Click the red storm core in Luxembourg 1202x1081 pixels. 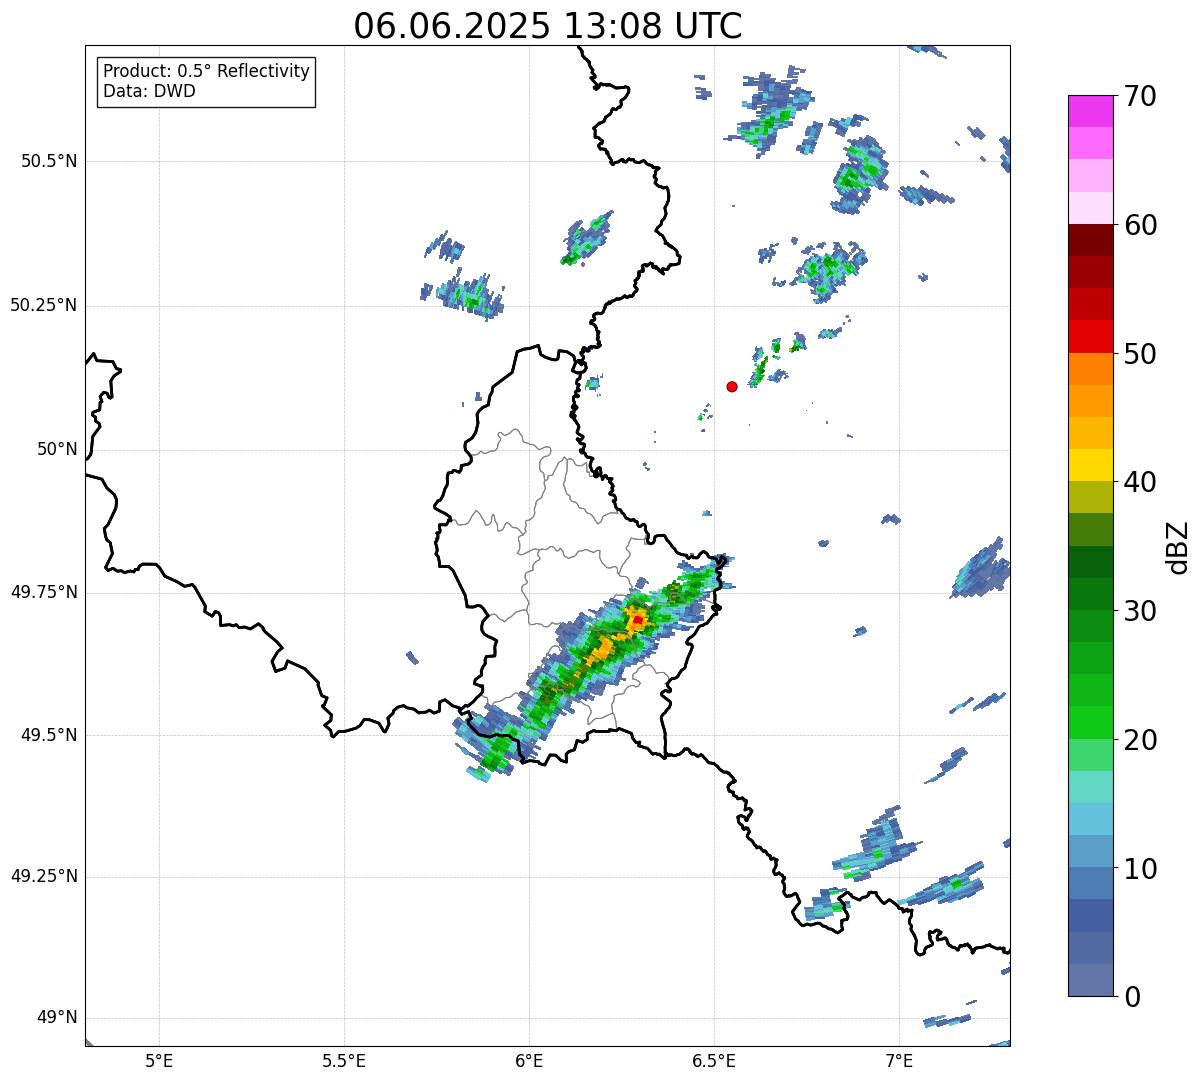637,620
